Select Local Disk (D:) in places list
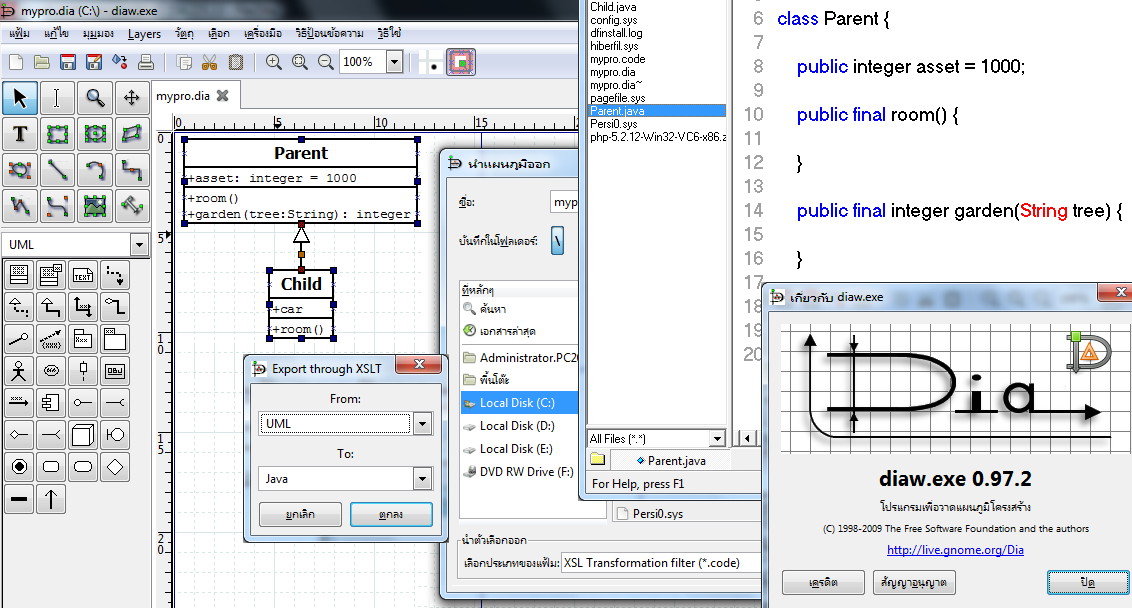The image size is (1132, 608). 516,426
